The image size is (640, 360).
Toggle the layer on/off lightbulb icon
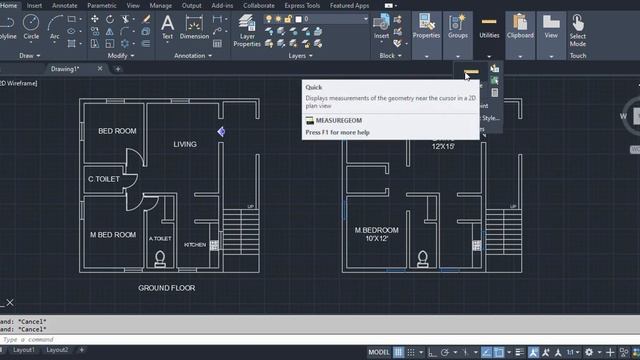269,19
